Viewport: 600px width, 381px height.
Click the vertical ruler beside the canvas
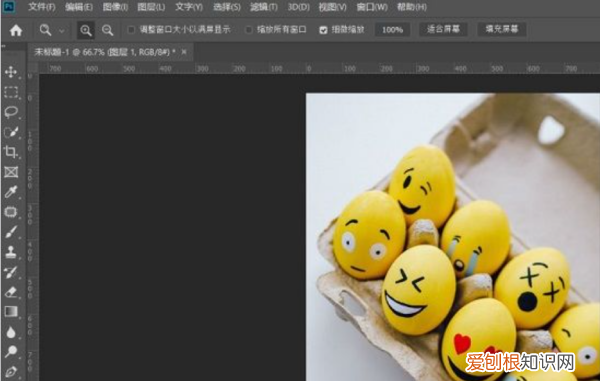33,227
